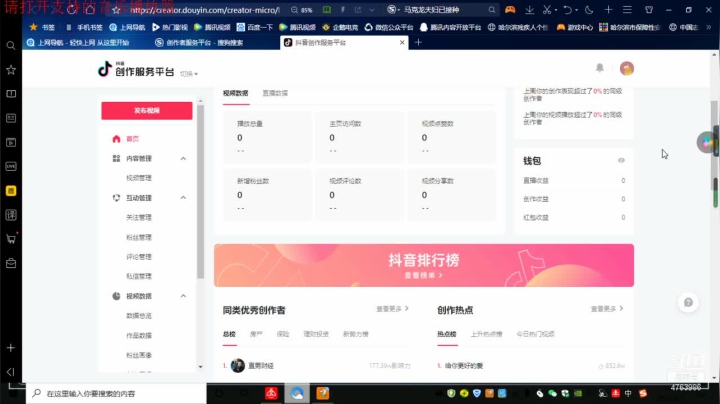Open 私信管理 in the left menu

tap(139, 276)
